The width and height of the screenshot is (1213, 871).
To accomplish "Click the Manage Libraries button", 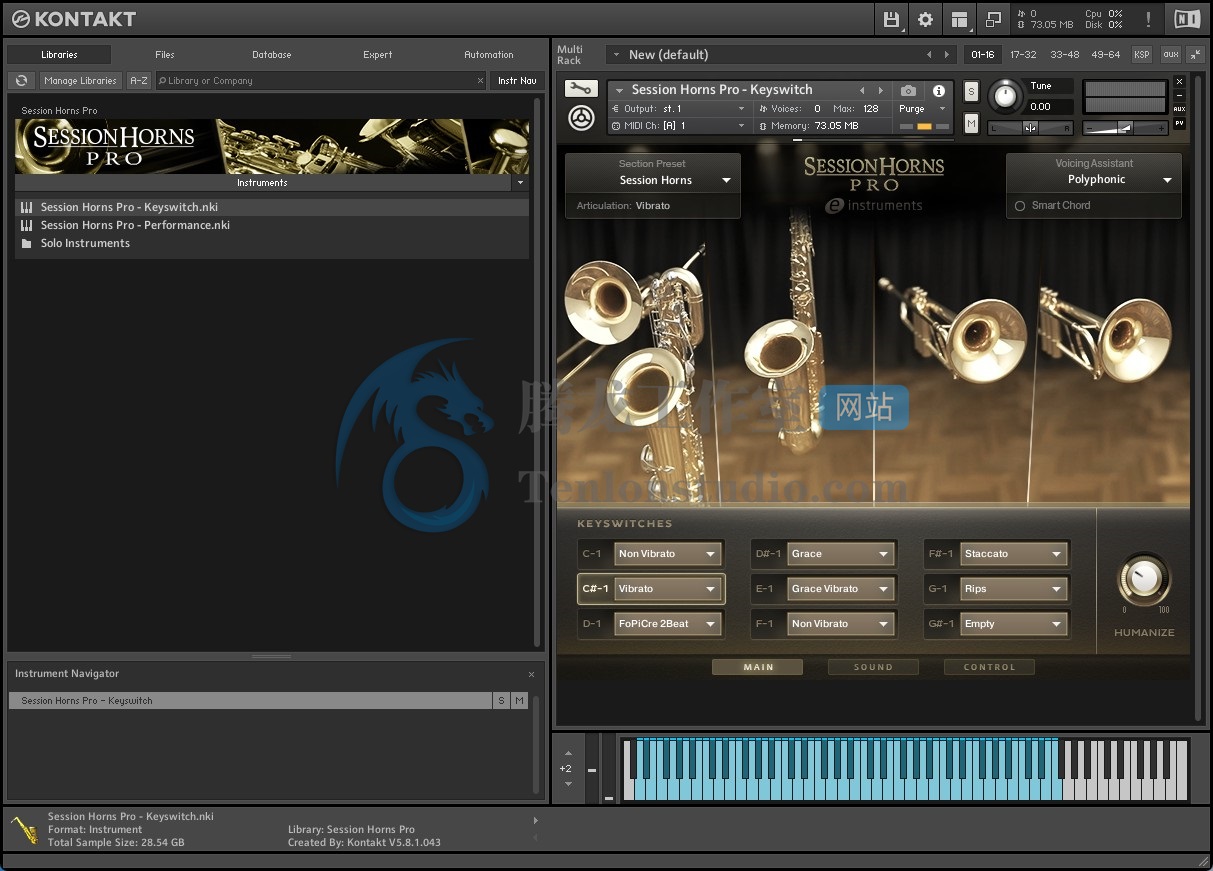I will point(81,81).
